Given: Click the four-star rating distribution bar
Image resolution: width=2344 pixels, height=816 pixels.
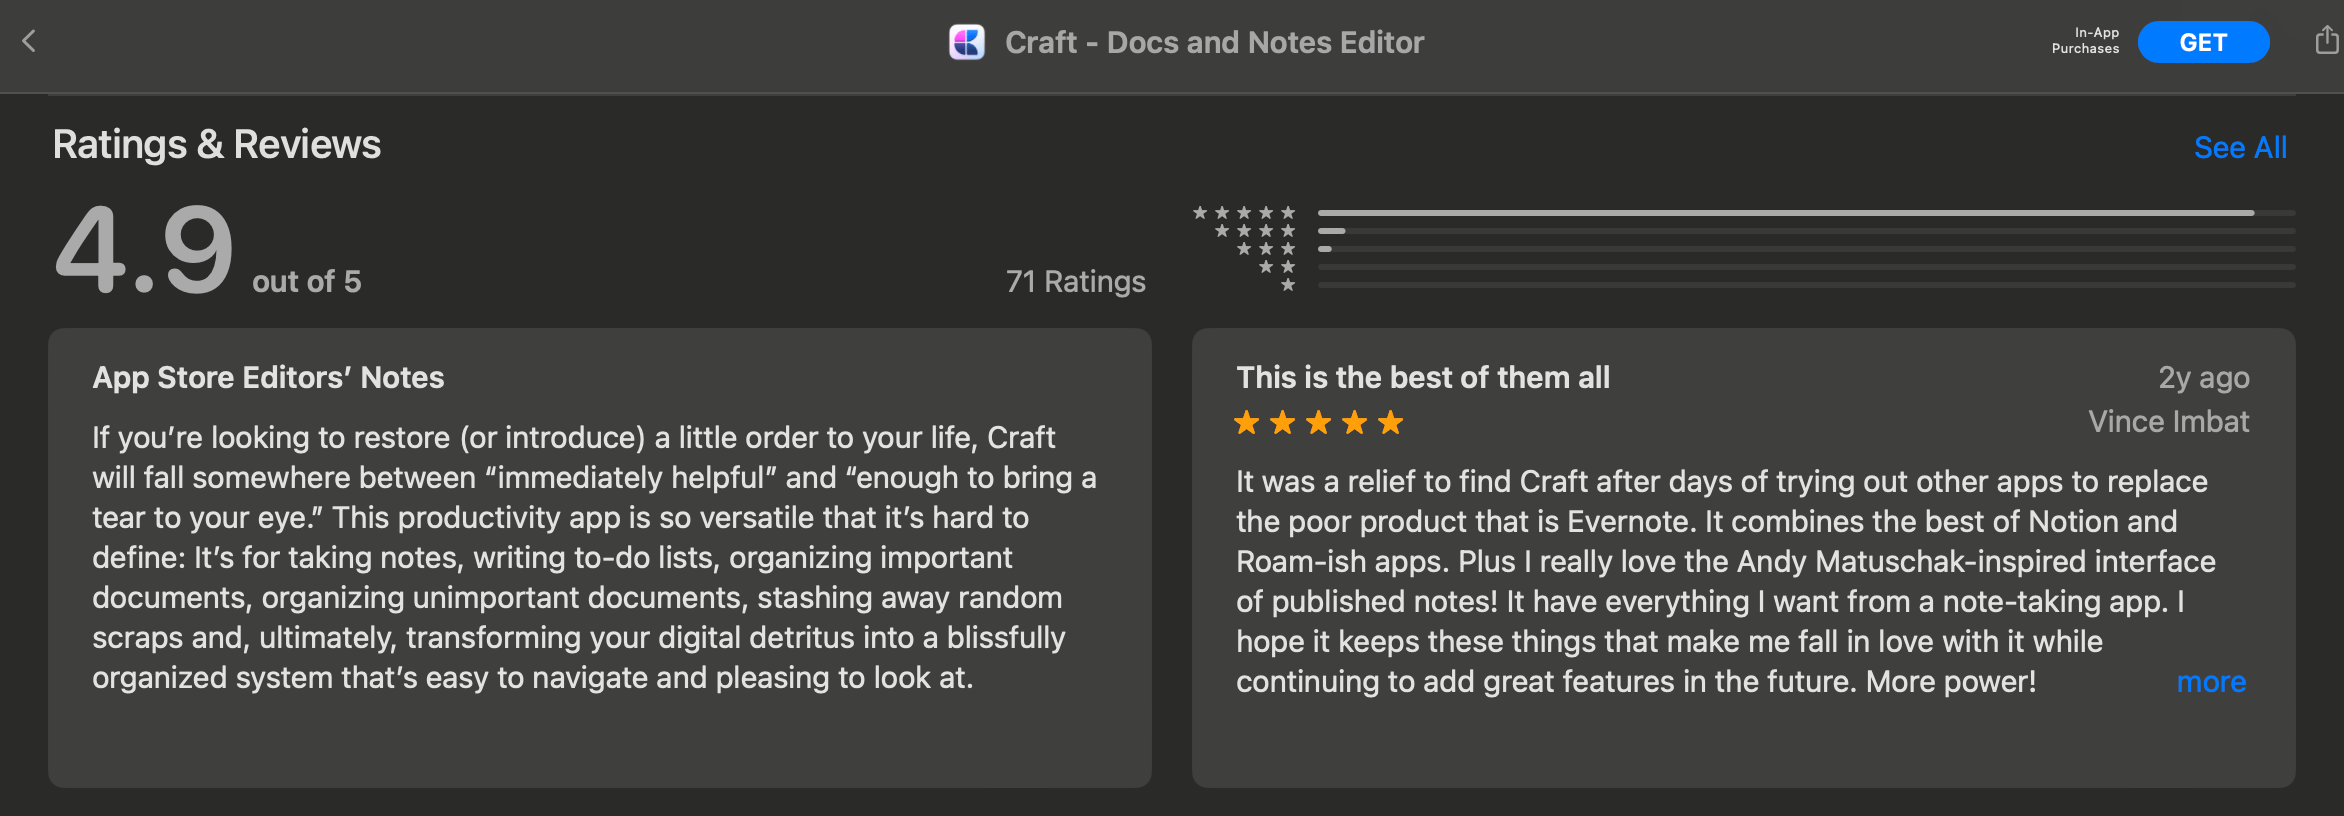Looking at the screenshot, I should coord(1806,231).
